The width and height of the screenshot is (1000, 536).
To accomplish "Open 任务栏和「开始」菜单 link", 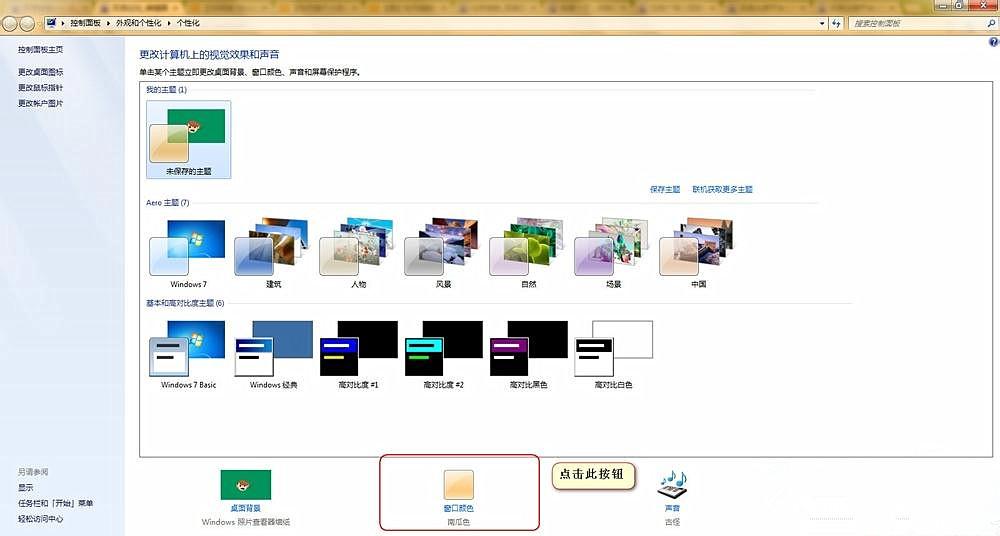I will point(55,503).
